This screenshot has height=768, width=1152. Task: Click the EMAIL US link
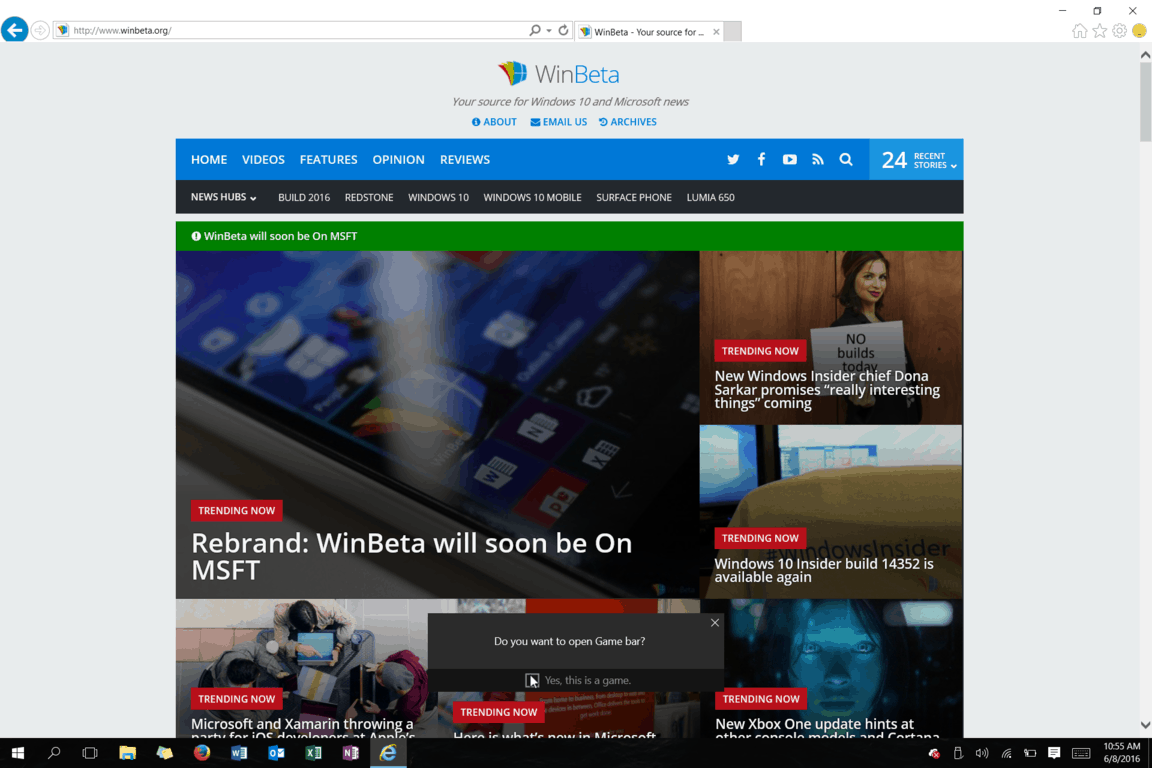559,122
